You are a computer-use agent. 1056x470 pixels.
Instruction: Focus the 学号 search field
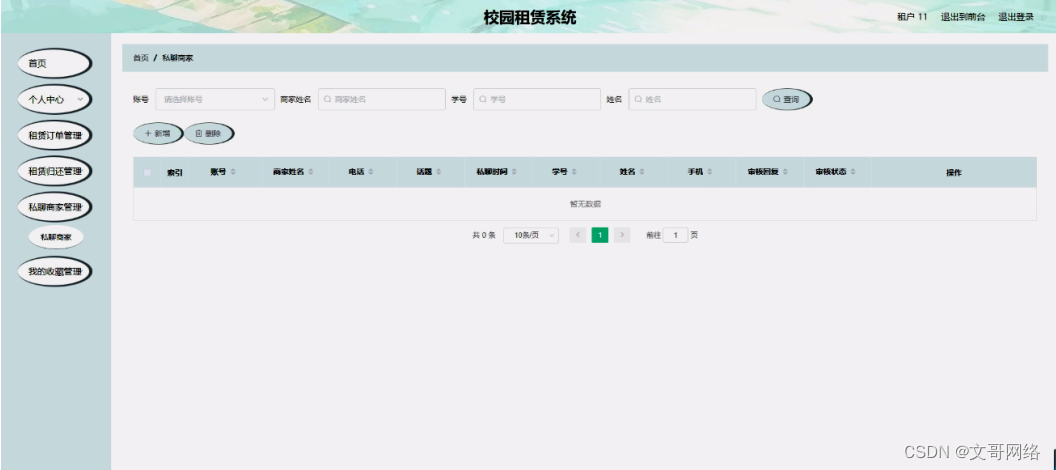(x=537, y=99)
